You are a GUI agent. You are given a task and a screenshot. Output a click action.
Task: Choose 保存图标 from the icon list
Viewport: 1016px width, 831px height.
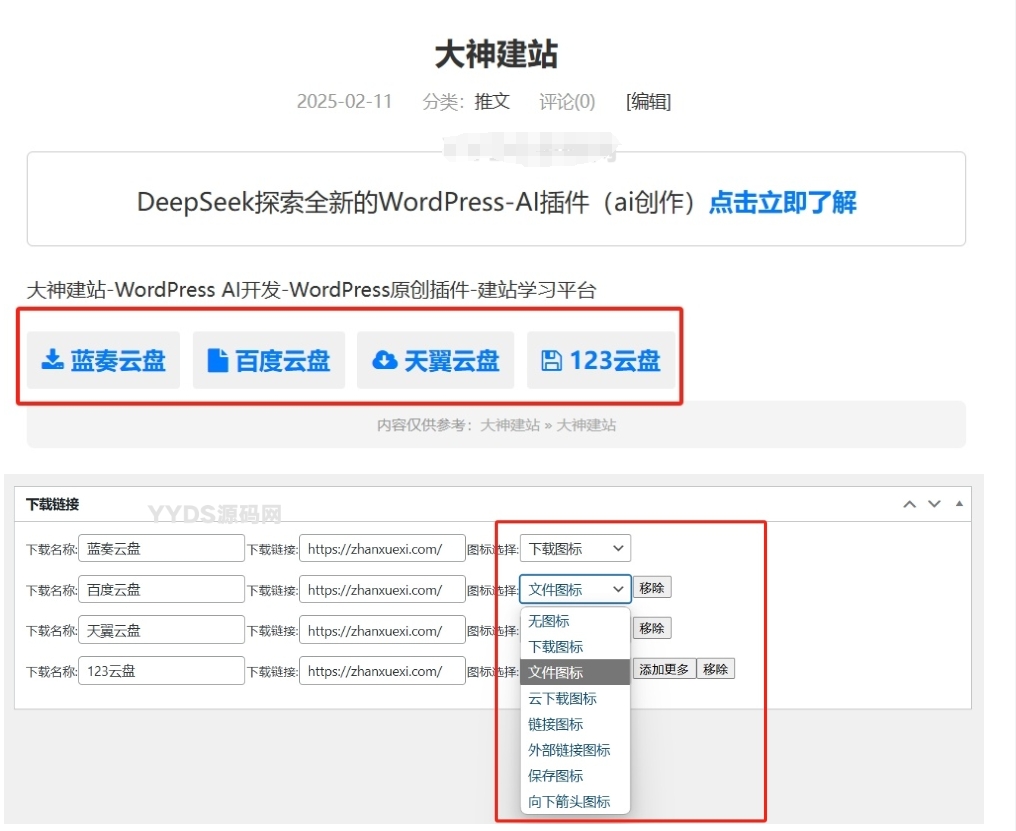pyautogui.click(x=575, y=775)
